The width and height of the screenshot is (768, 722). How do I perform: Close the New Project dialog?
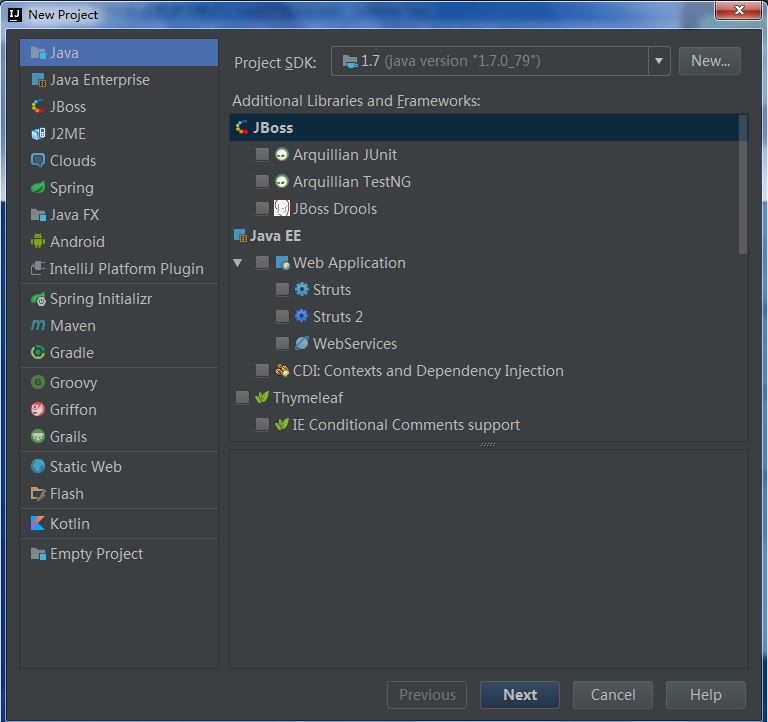[x=739, y=10]
